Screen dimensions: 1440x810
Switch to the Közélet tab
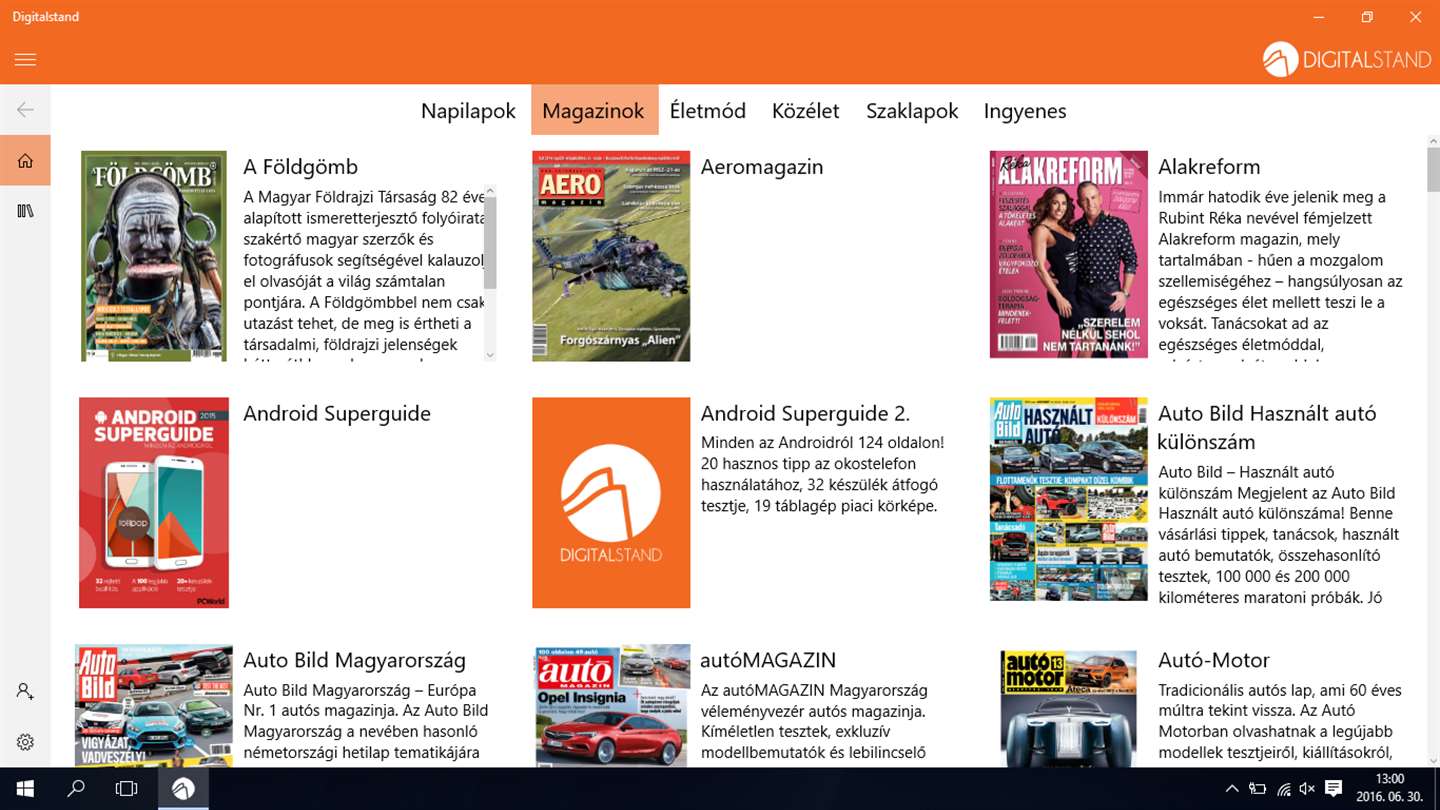click(x=806, y=111)
